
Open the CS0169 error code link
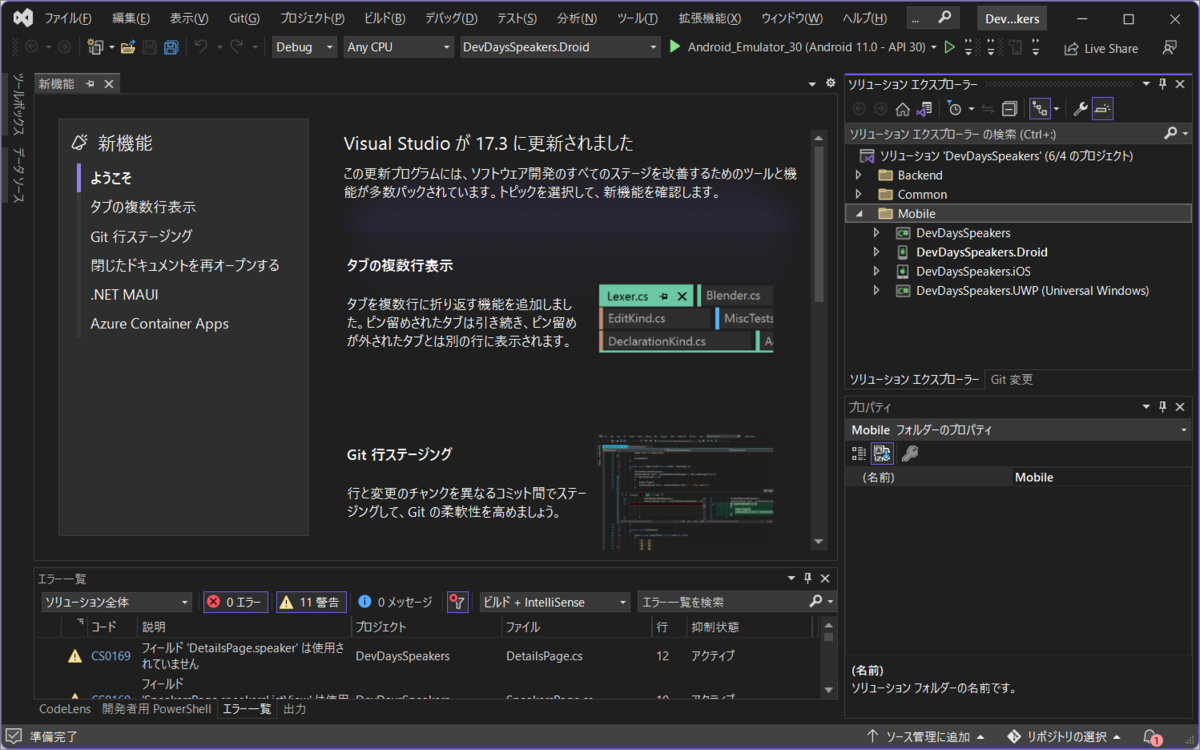[111, 656]
